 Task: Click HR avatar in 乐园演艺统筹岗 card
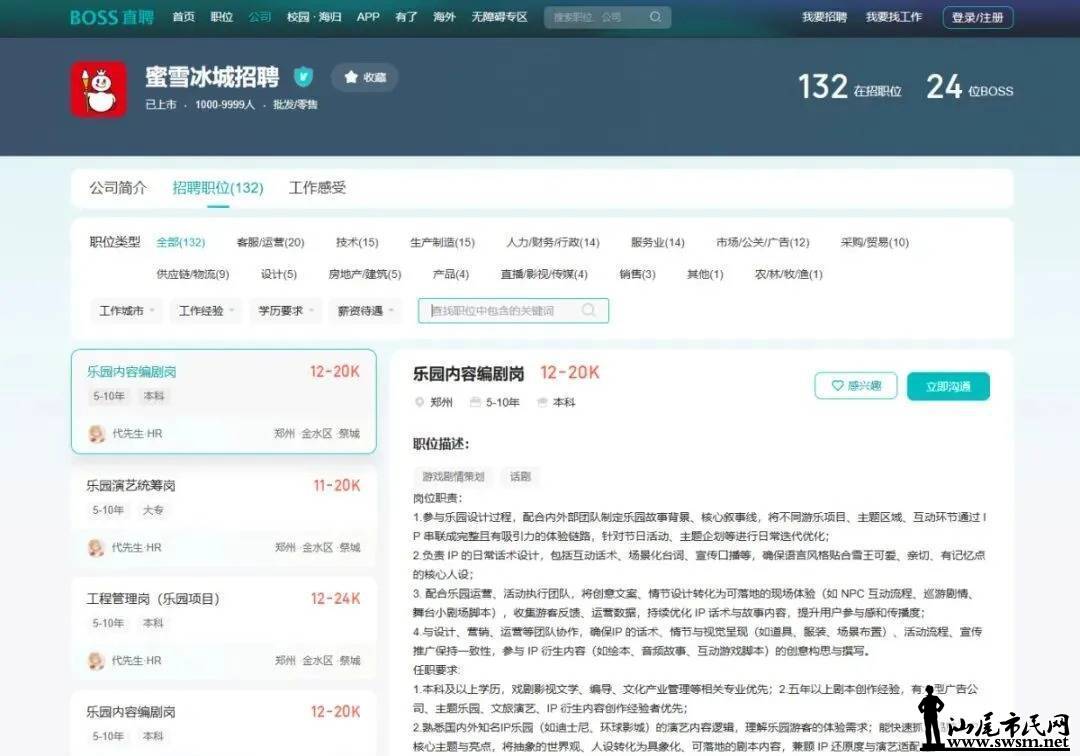[x=97, y=547]
